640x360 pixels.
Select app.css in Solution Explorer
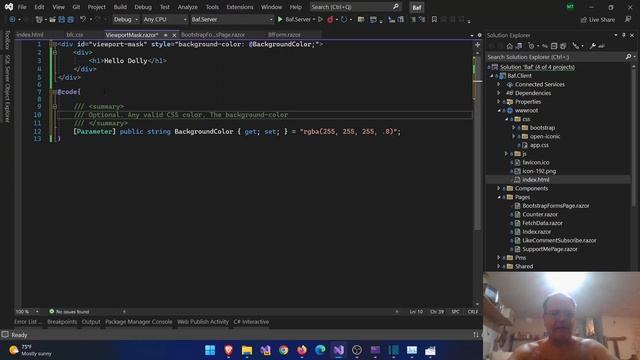(539, 145)
